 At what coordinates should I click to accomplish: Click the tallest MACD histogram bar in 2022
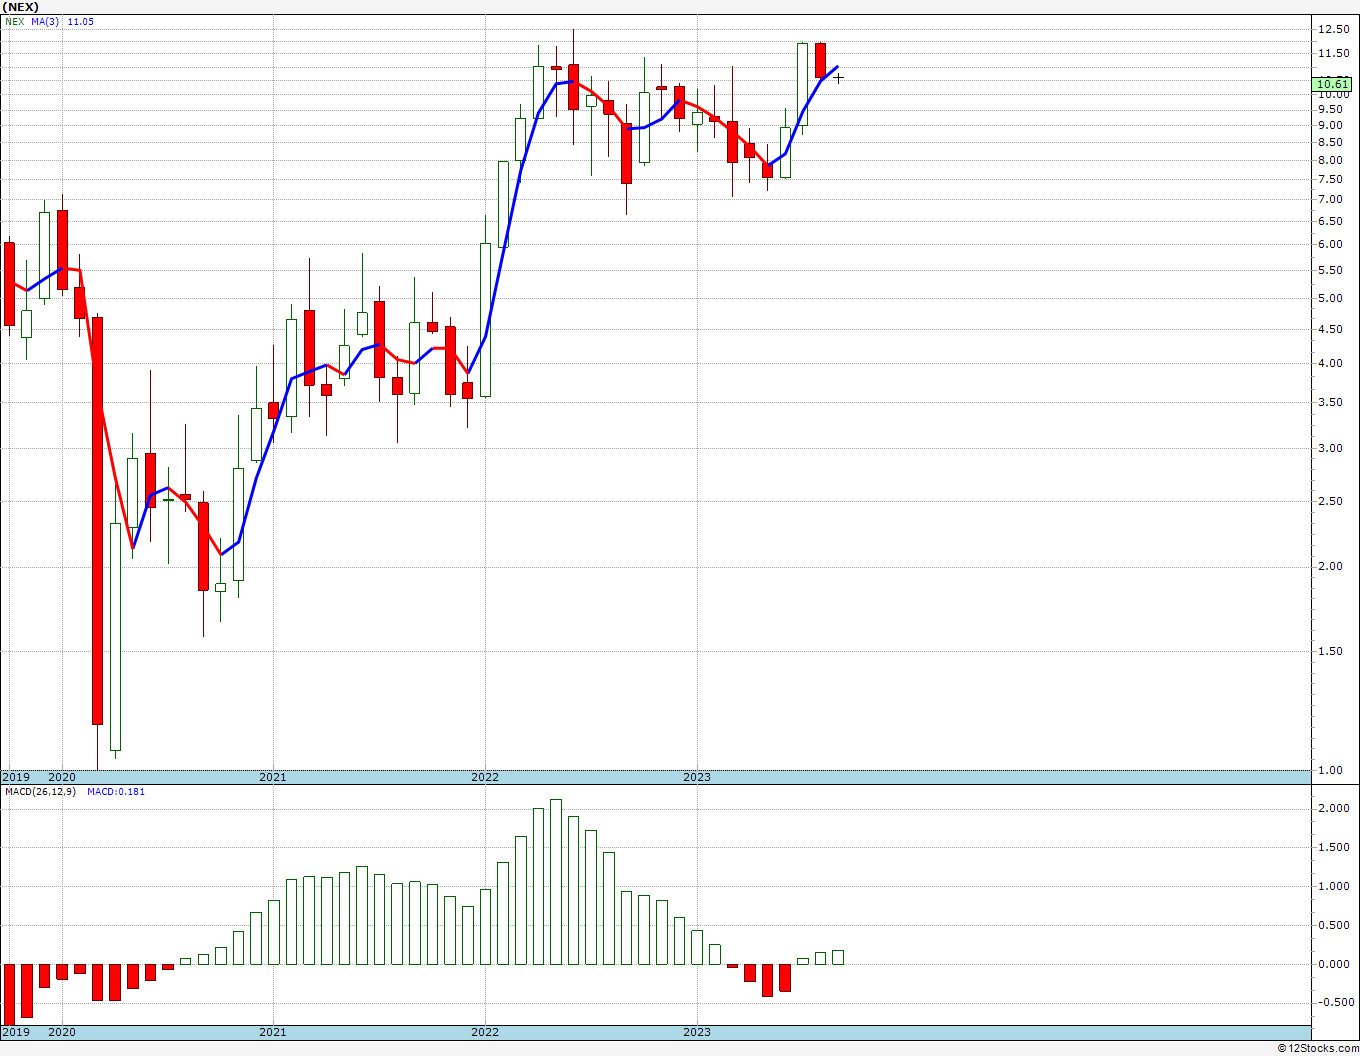point(556,882)
